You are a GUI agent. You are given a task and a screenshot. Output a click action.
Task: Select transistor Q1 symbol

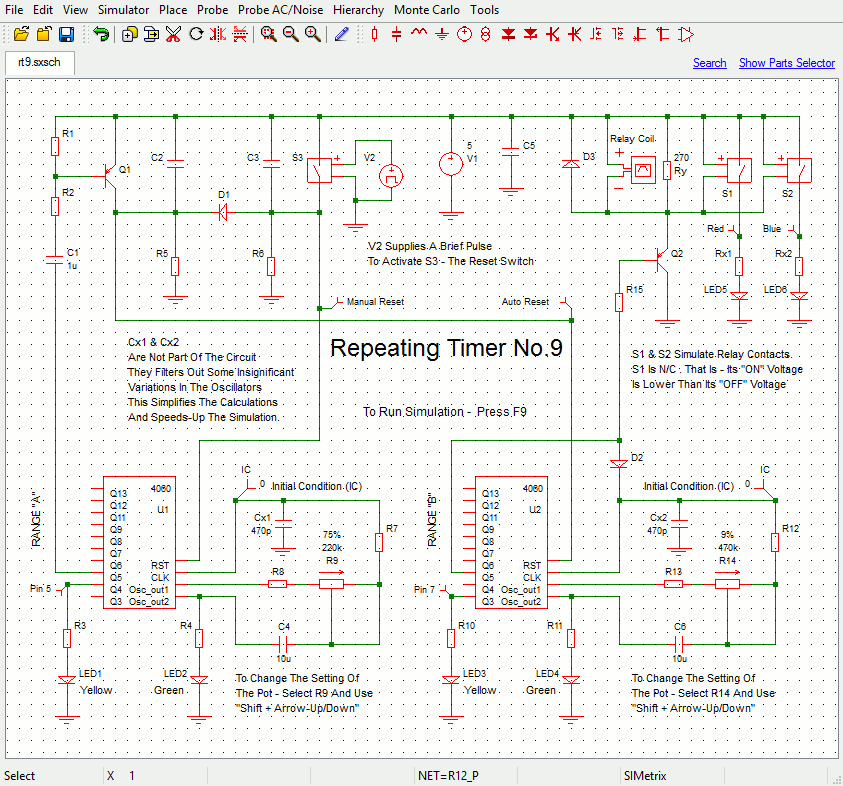[110, 176]
